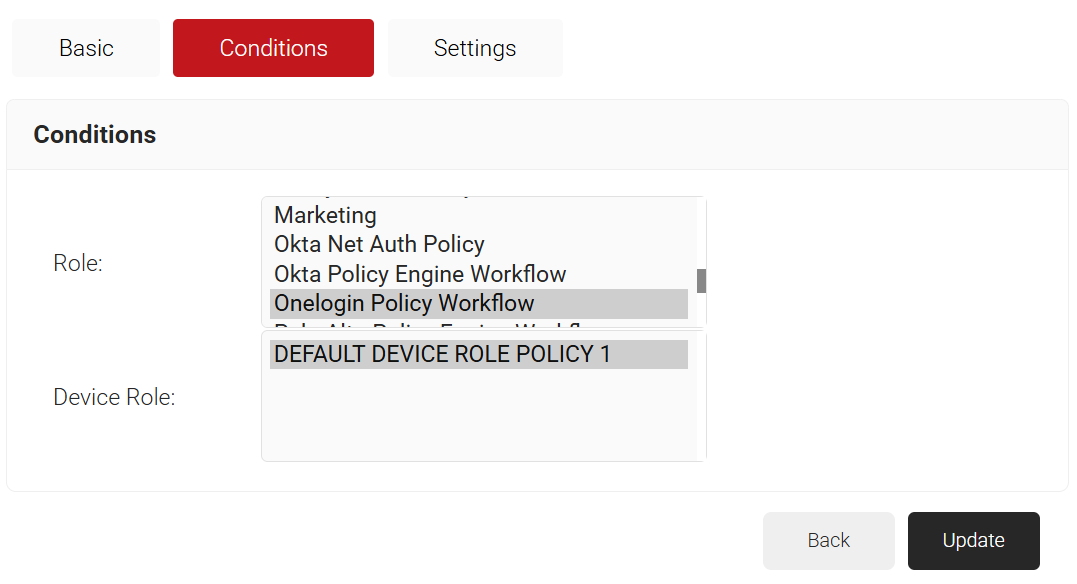Select the Conditions tab

(x=273, y=48)
